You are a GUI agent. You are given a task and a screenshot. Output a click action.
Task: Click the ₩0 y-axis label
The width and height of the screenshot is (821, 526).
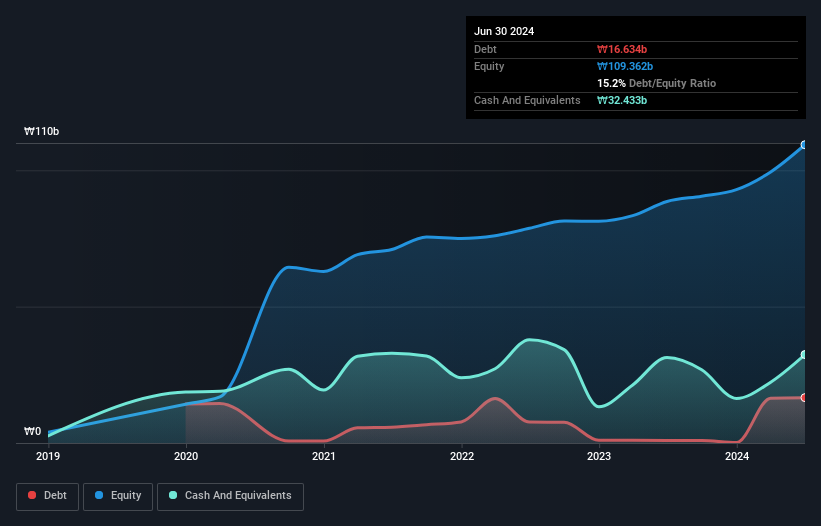(32, 431)
